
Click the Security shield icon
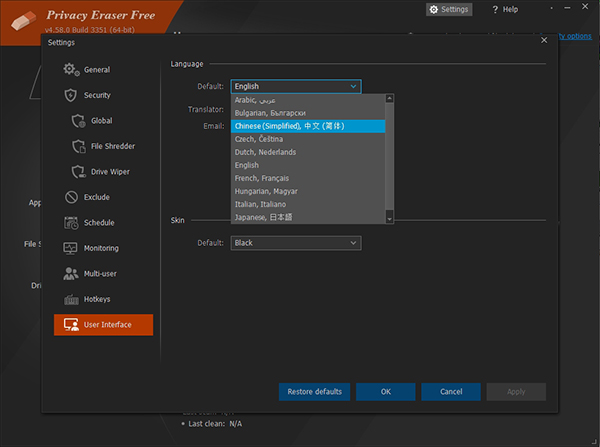click(x=71, y=95)
